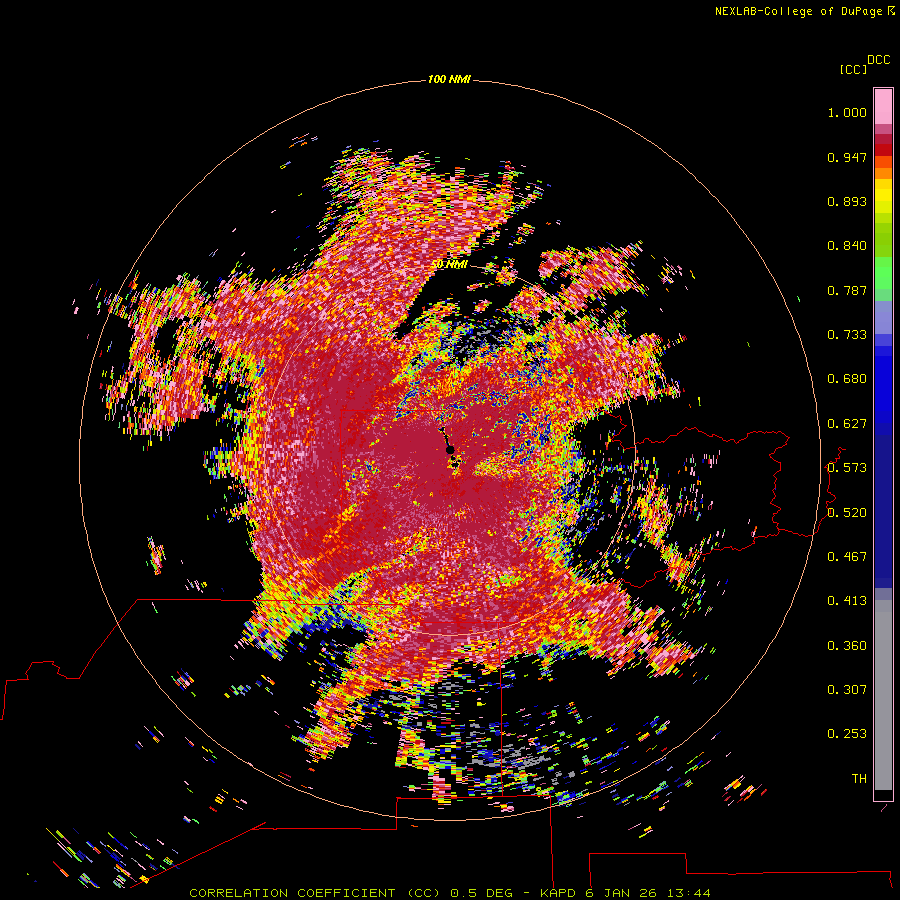
Task: Click the 0.520 legend value
Action: coord(847,513)
